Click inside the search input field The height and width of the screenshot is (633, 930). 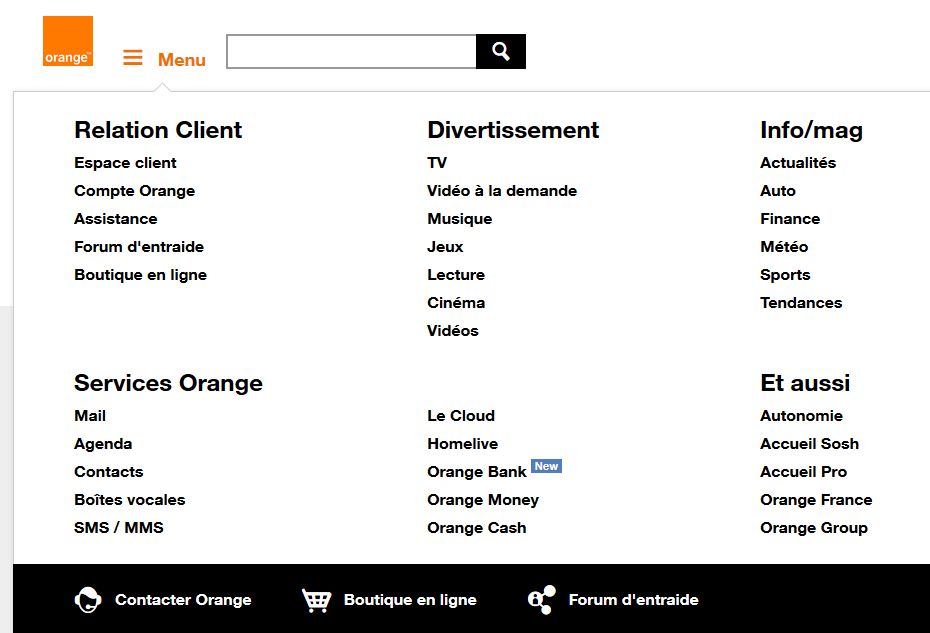point(350,50)
